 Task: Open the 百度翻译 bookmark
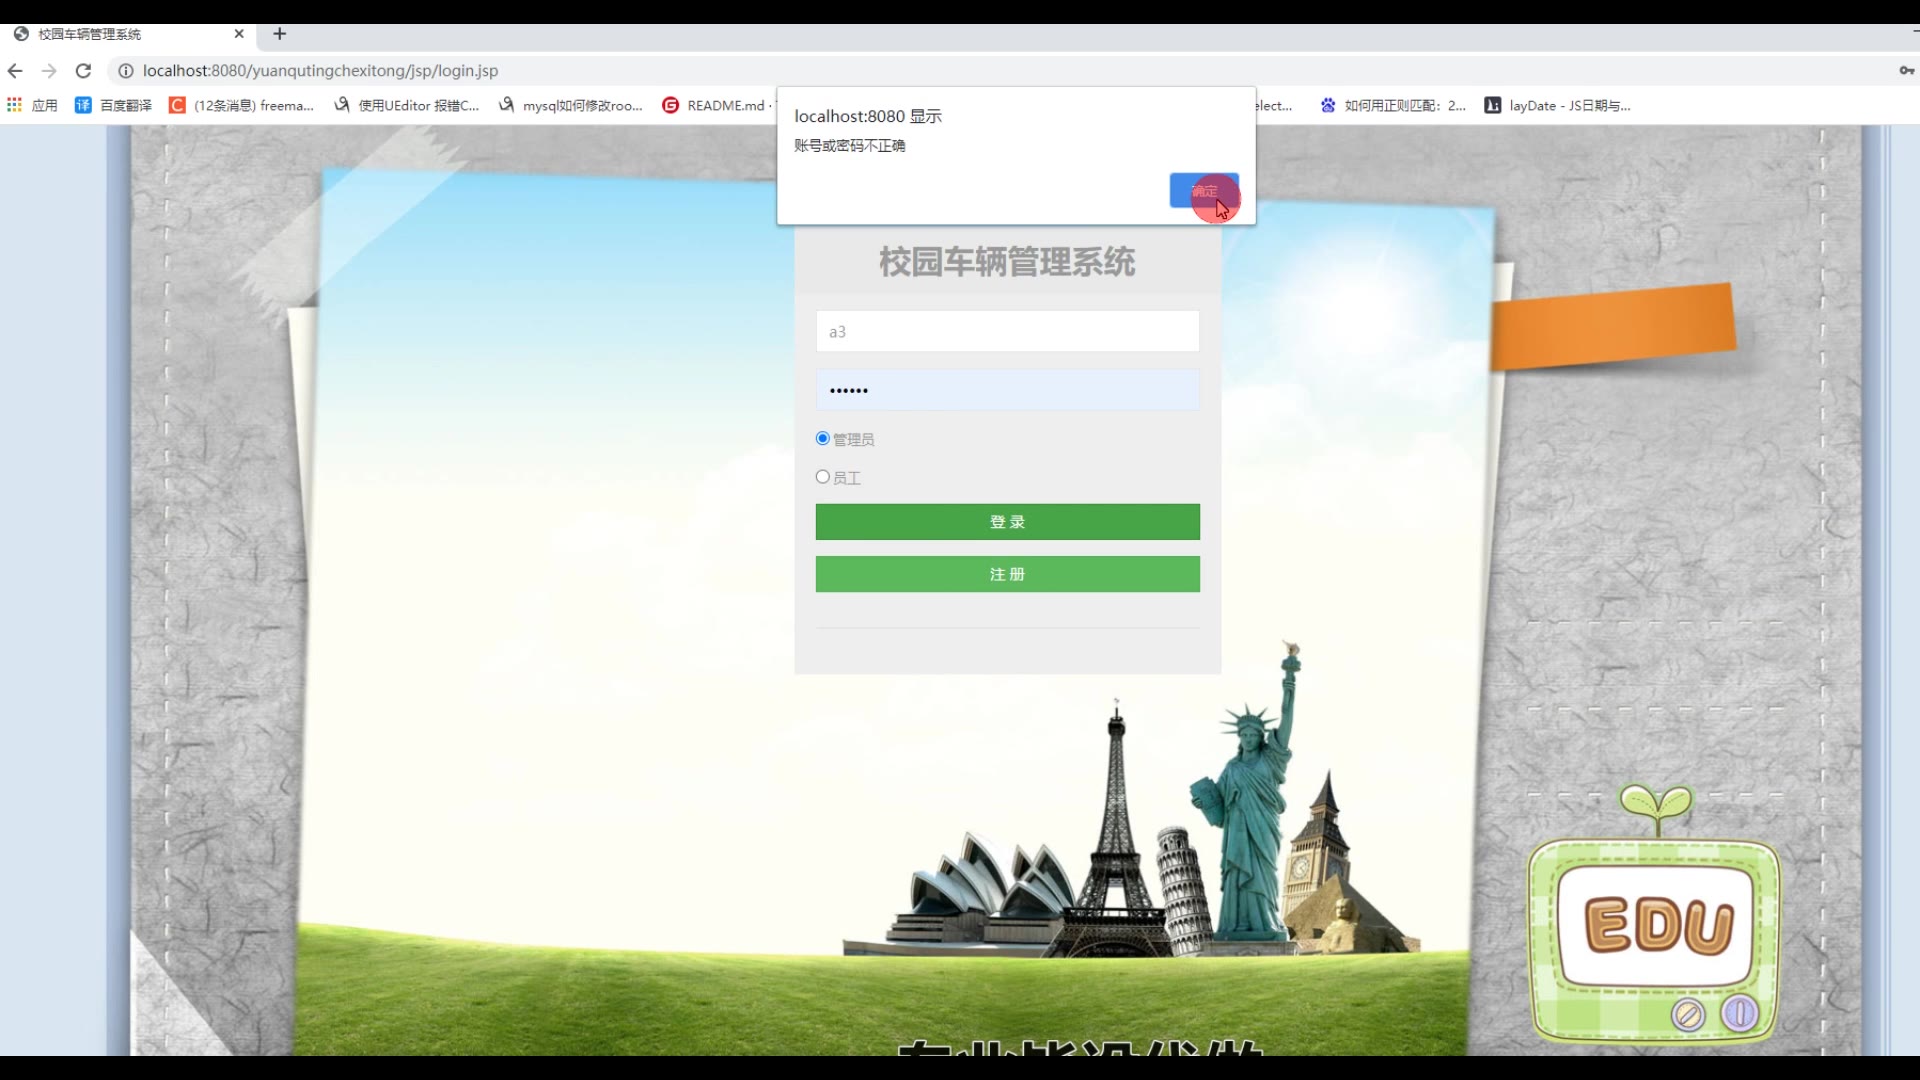pyautogui.click(x=113, y=105)
